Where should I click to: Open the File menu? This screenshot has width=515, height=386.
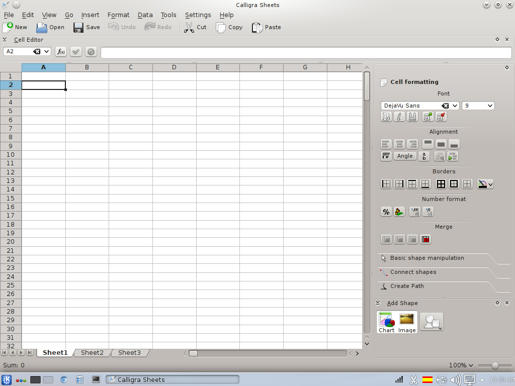9,15
